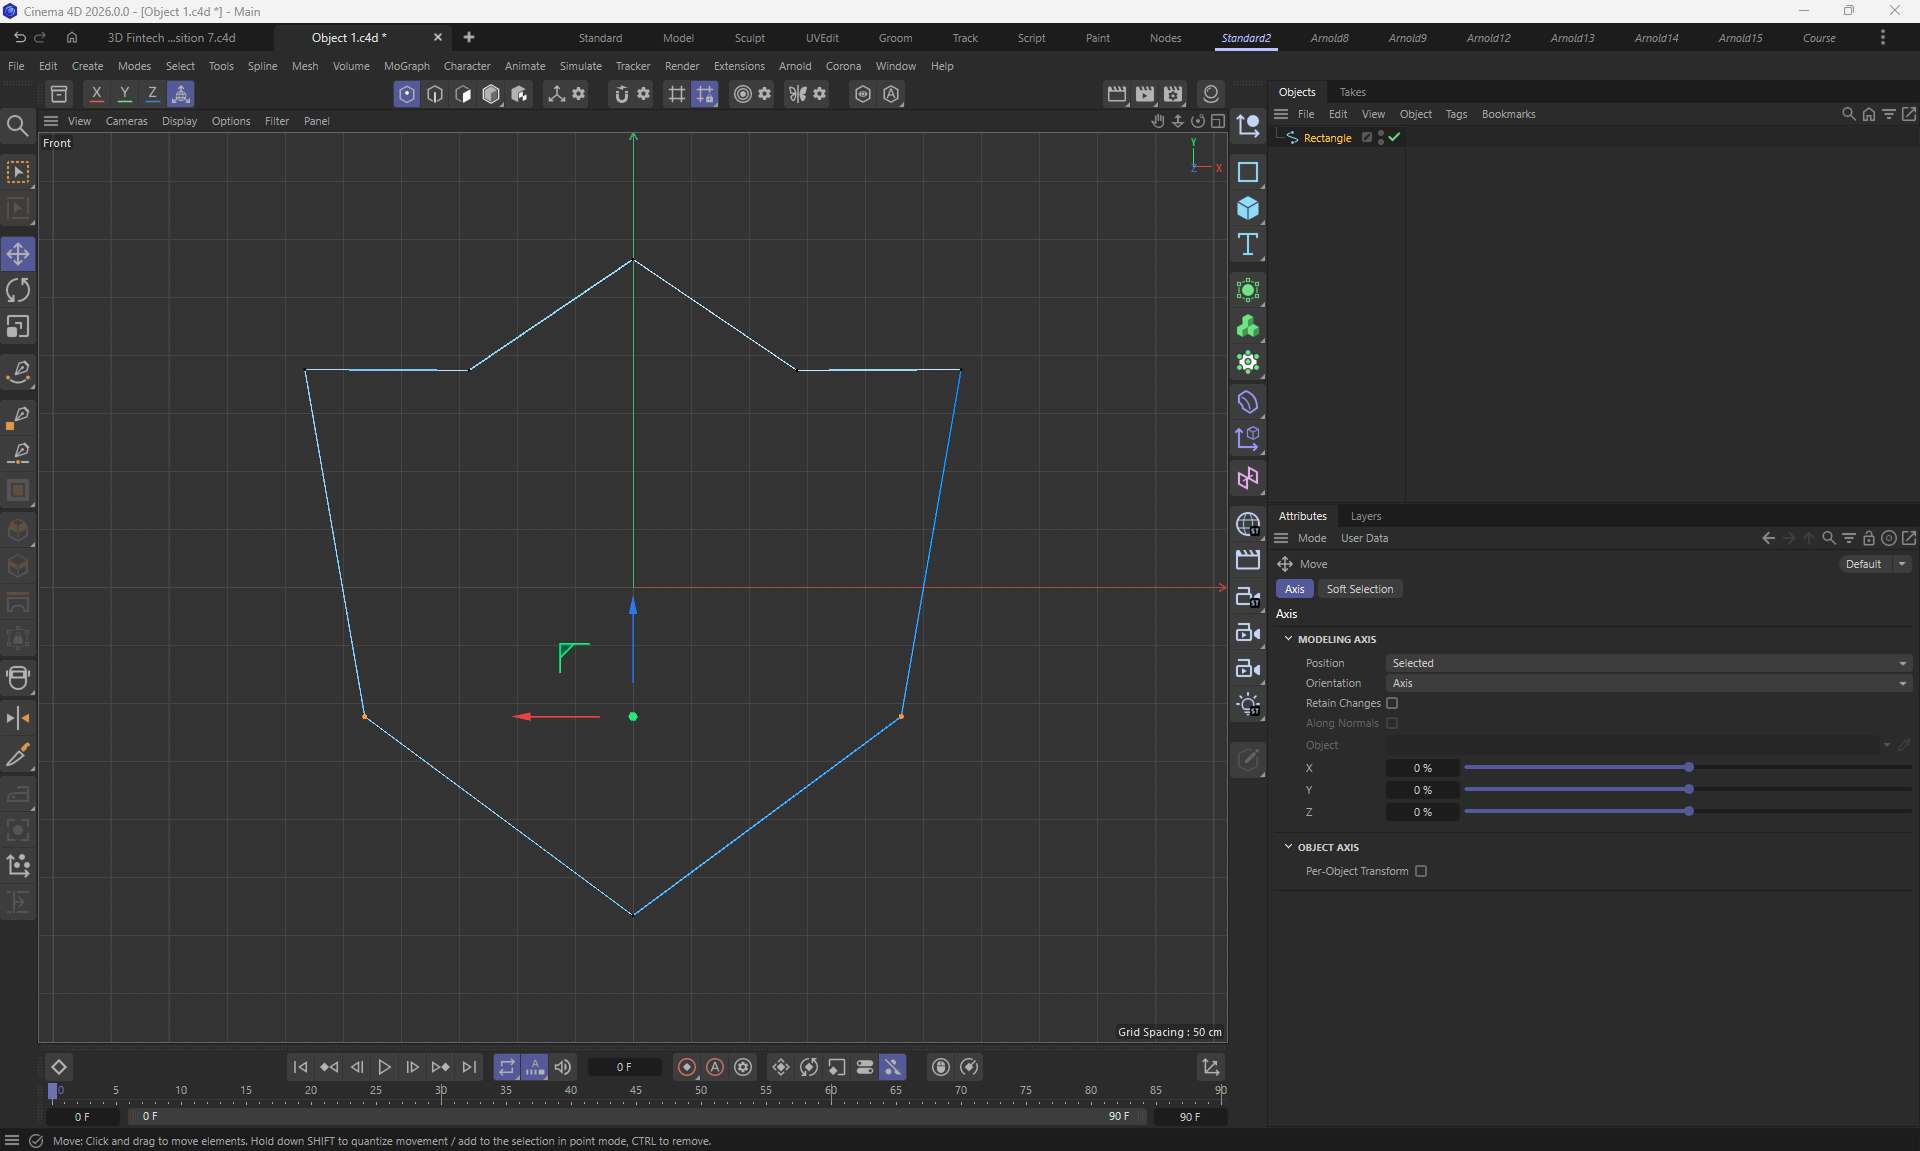Open the Position dropdown set to Selected
The width and height of the screenshot is (1920, 1151).
(x=1648, y=663)
